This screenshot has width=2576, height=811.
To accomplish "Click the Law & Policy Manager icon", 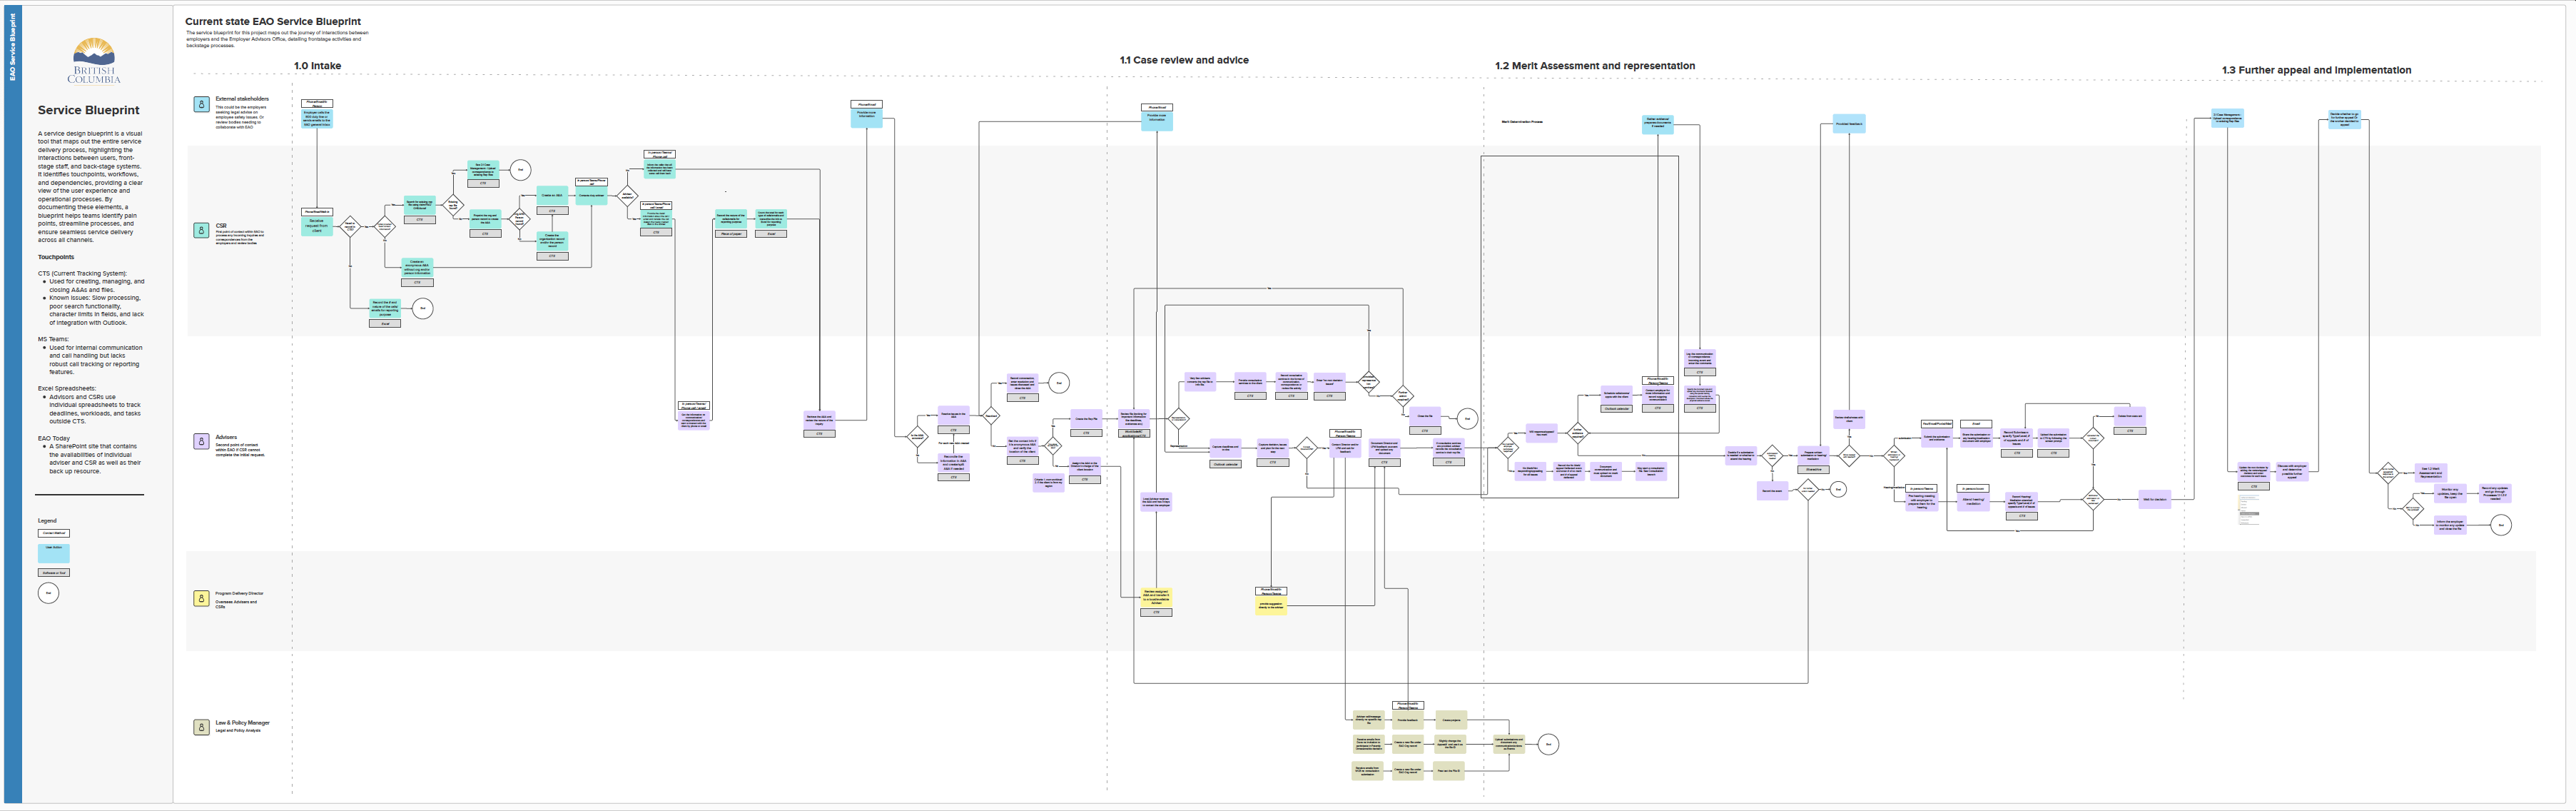I will click(x=201, y=727).
